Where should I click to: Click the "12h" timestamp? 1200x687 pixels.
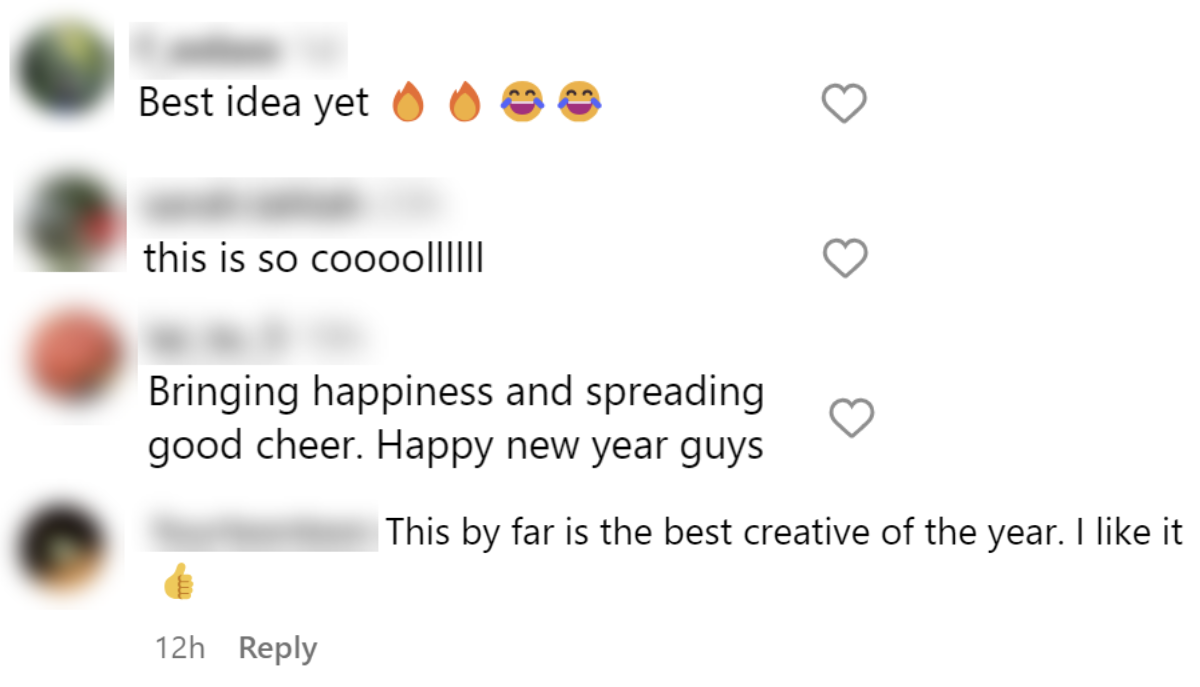180,648
